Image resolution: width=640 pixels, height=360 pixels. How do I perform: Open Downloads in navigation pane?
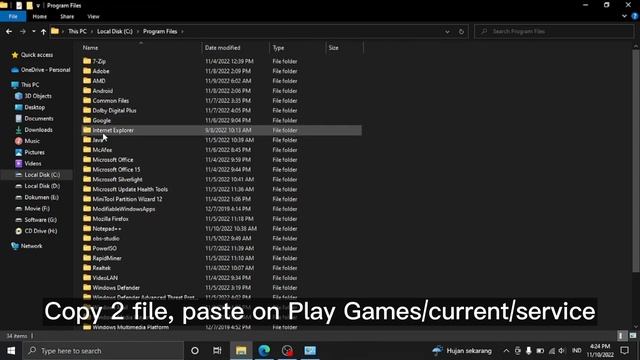tap(38, 130)
